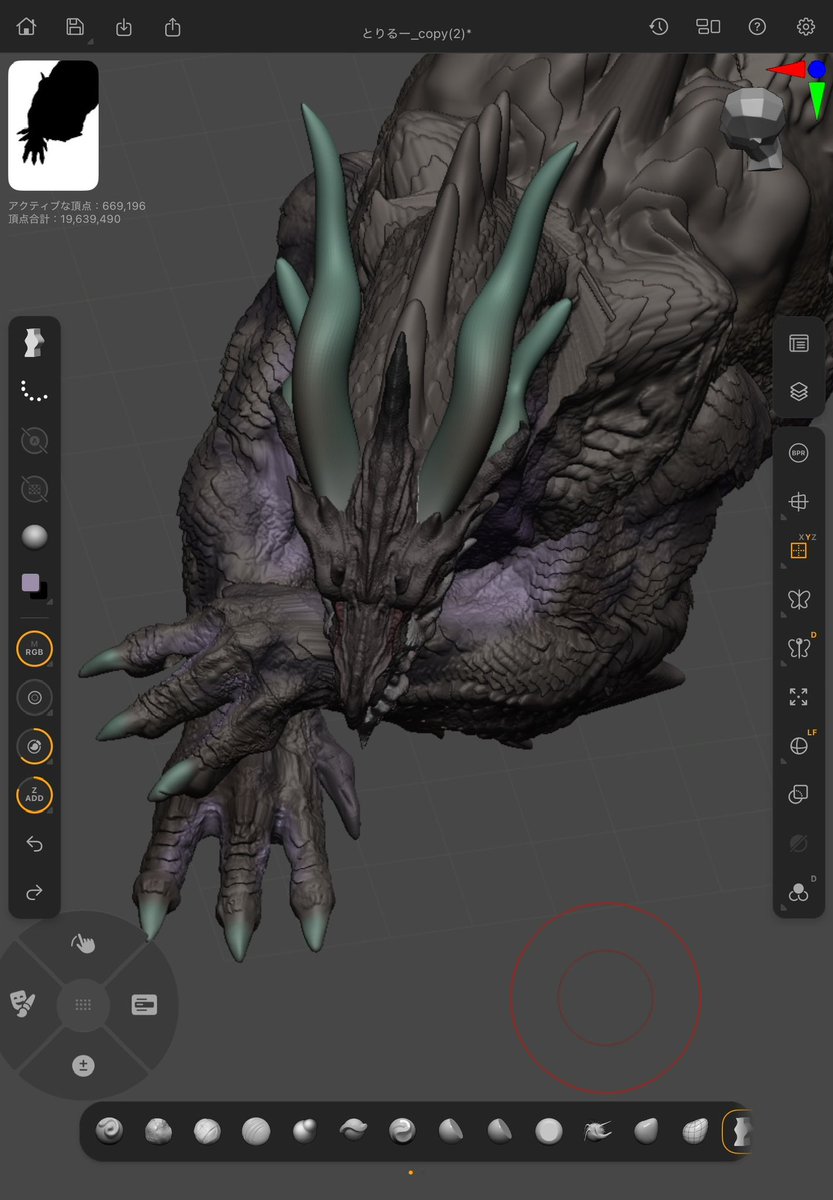Screen dimensions: 833x1200
Task: Open the disabled alpha slot
Action: (34, 440)
